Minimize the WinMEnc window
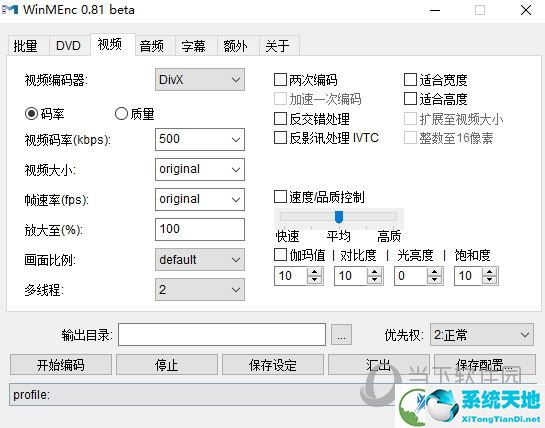This screenshot has width=545, height=428. (x=435, y=10)
